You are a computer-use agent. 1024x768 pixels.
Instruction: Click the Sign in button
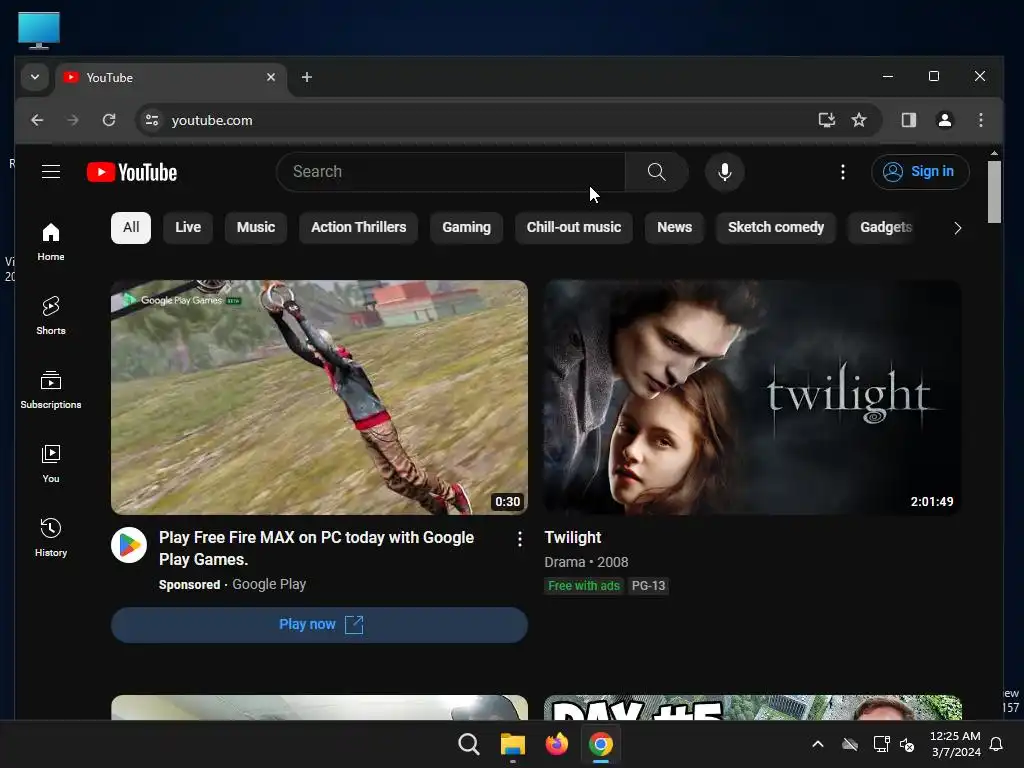click(x=920, y=172)
